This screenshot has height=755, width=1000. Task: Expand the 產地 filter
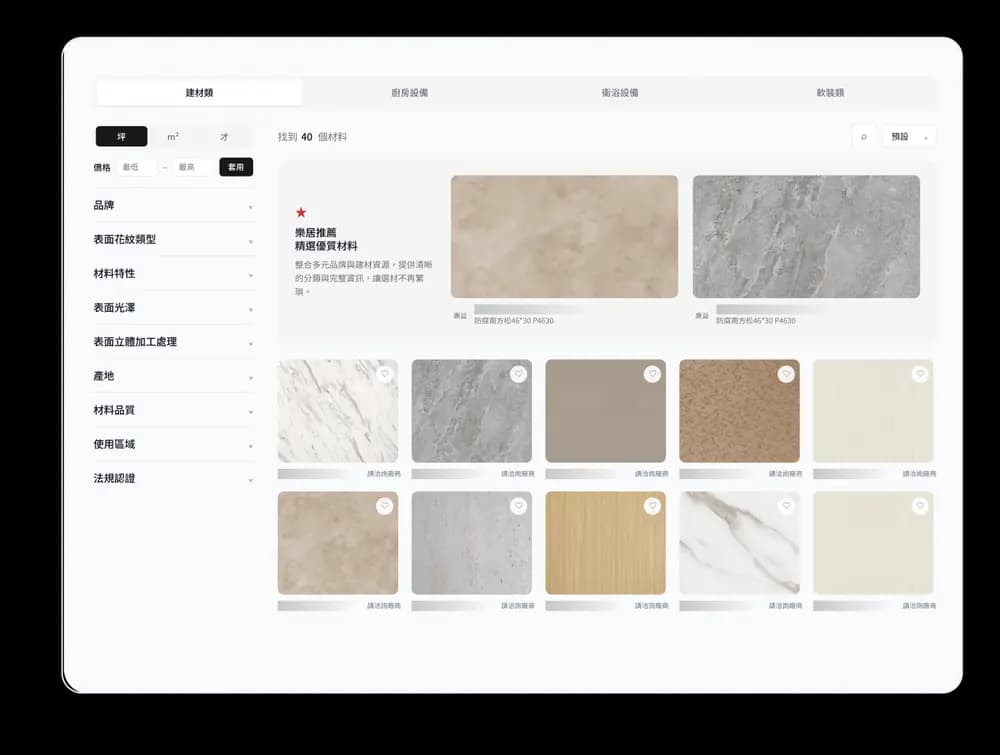pyautogui.click(x=173, y=376)
